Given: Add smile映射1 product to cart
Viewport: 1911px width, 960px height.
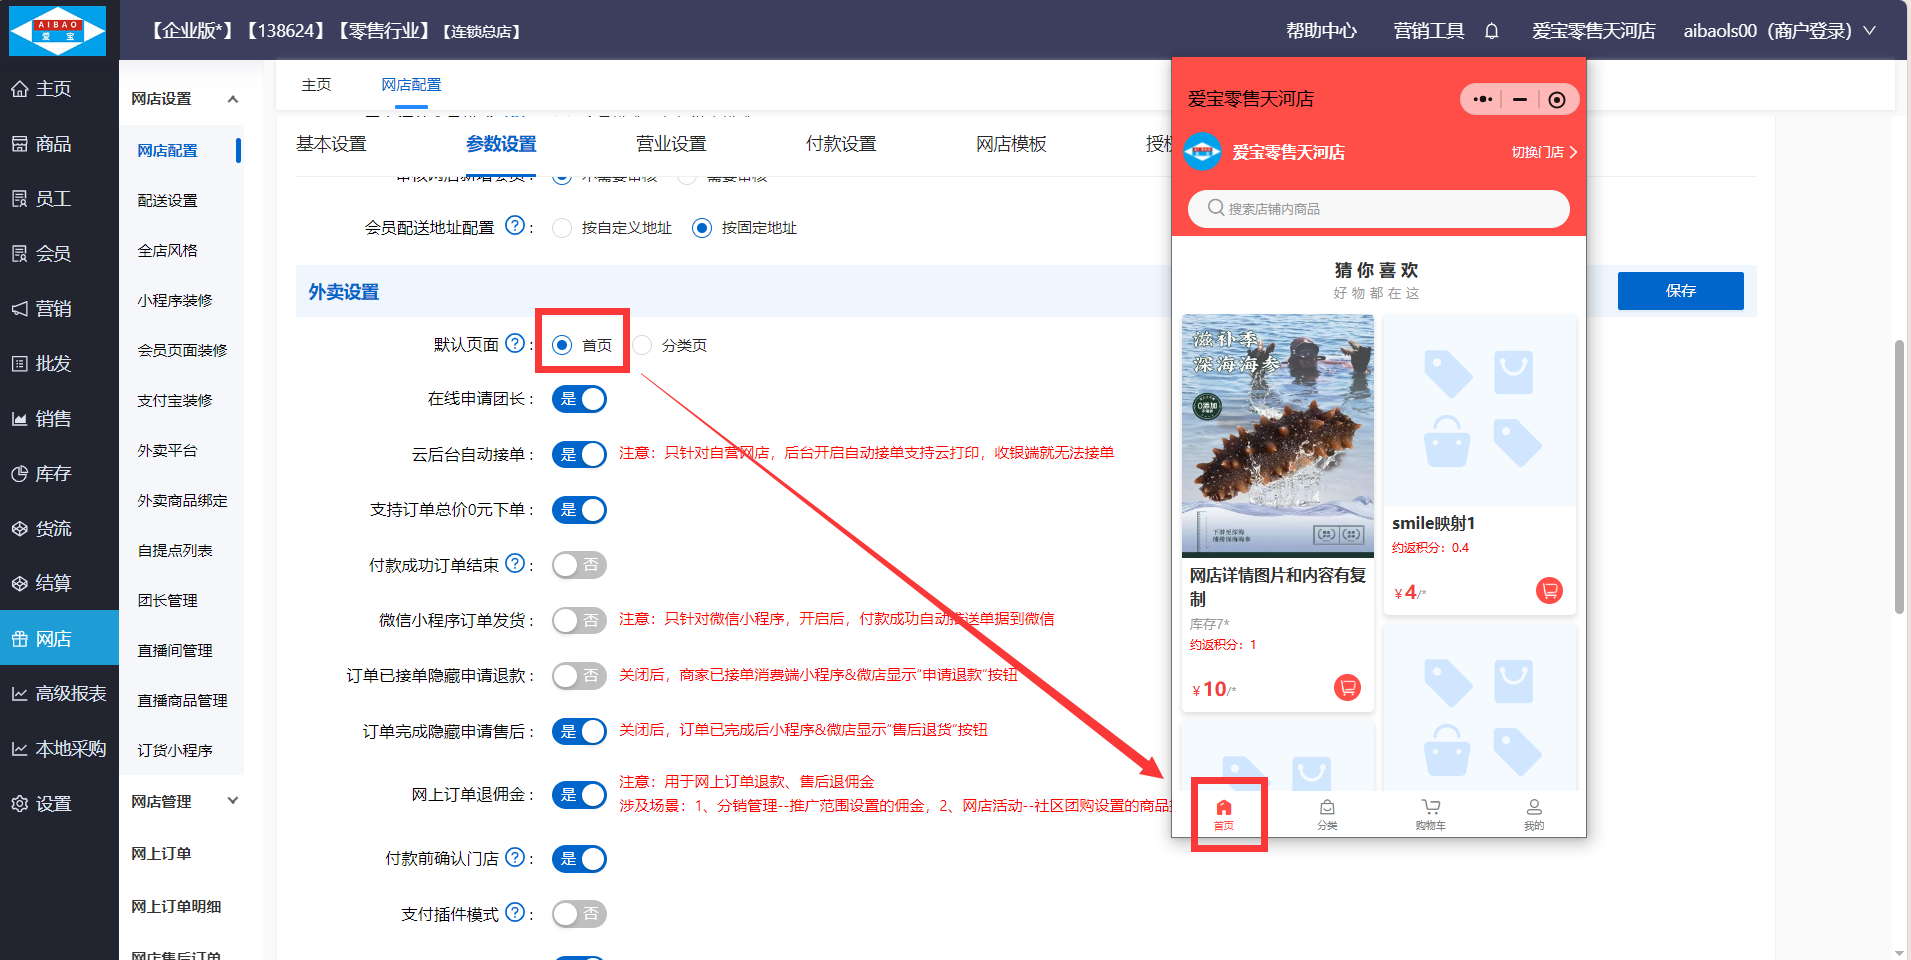Looking at the screenshot, I should [x=1549, y=591].
